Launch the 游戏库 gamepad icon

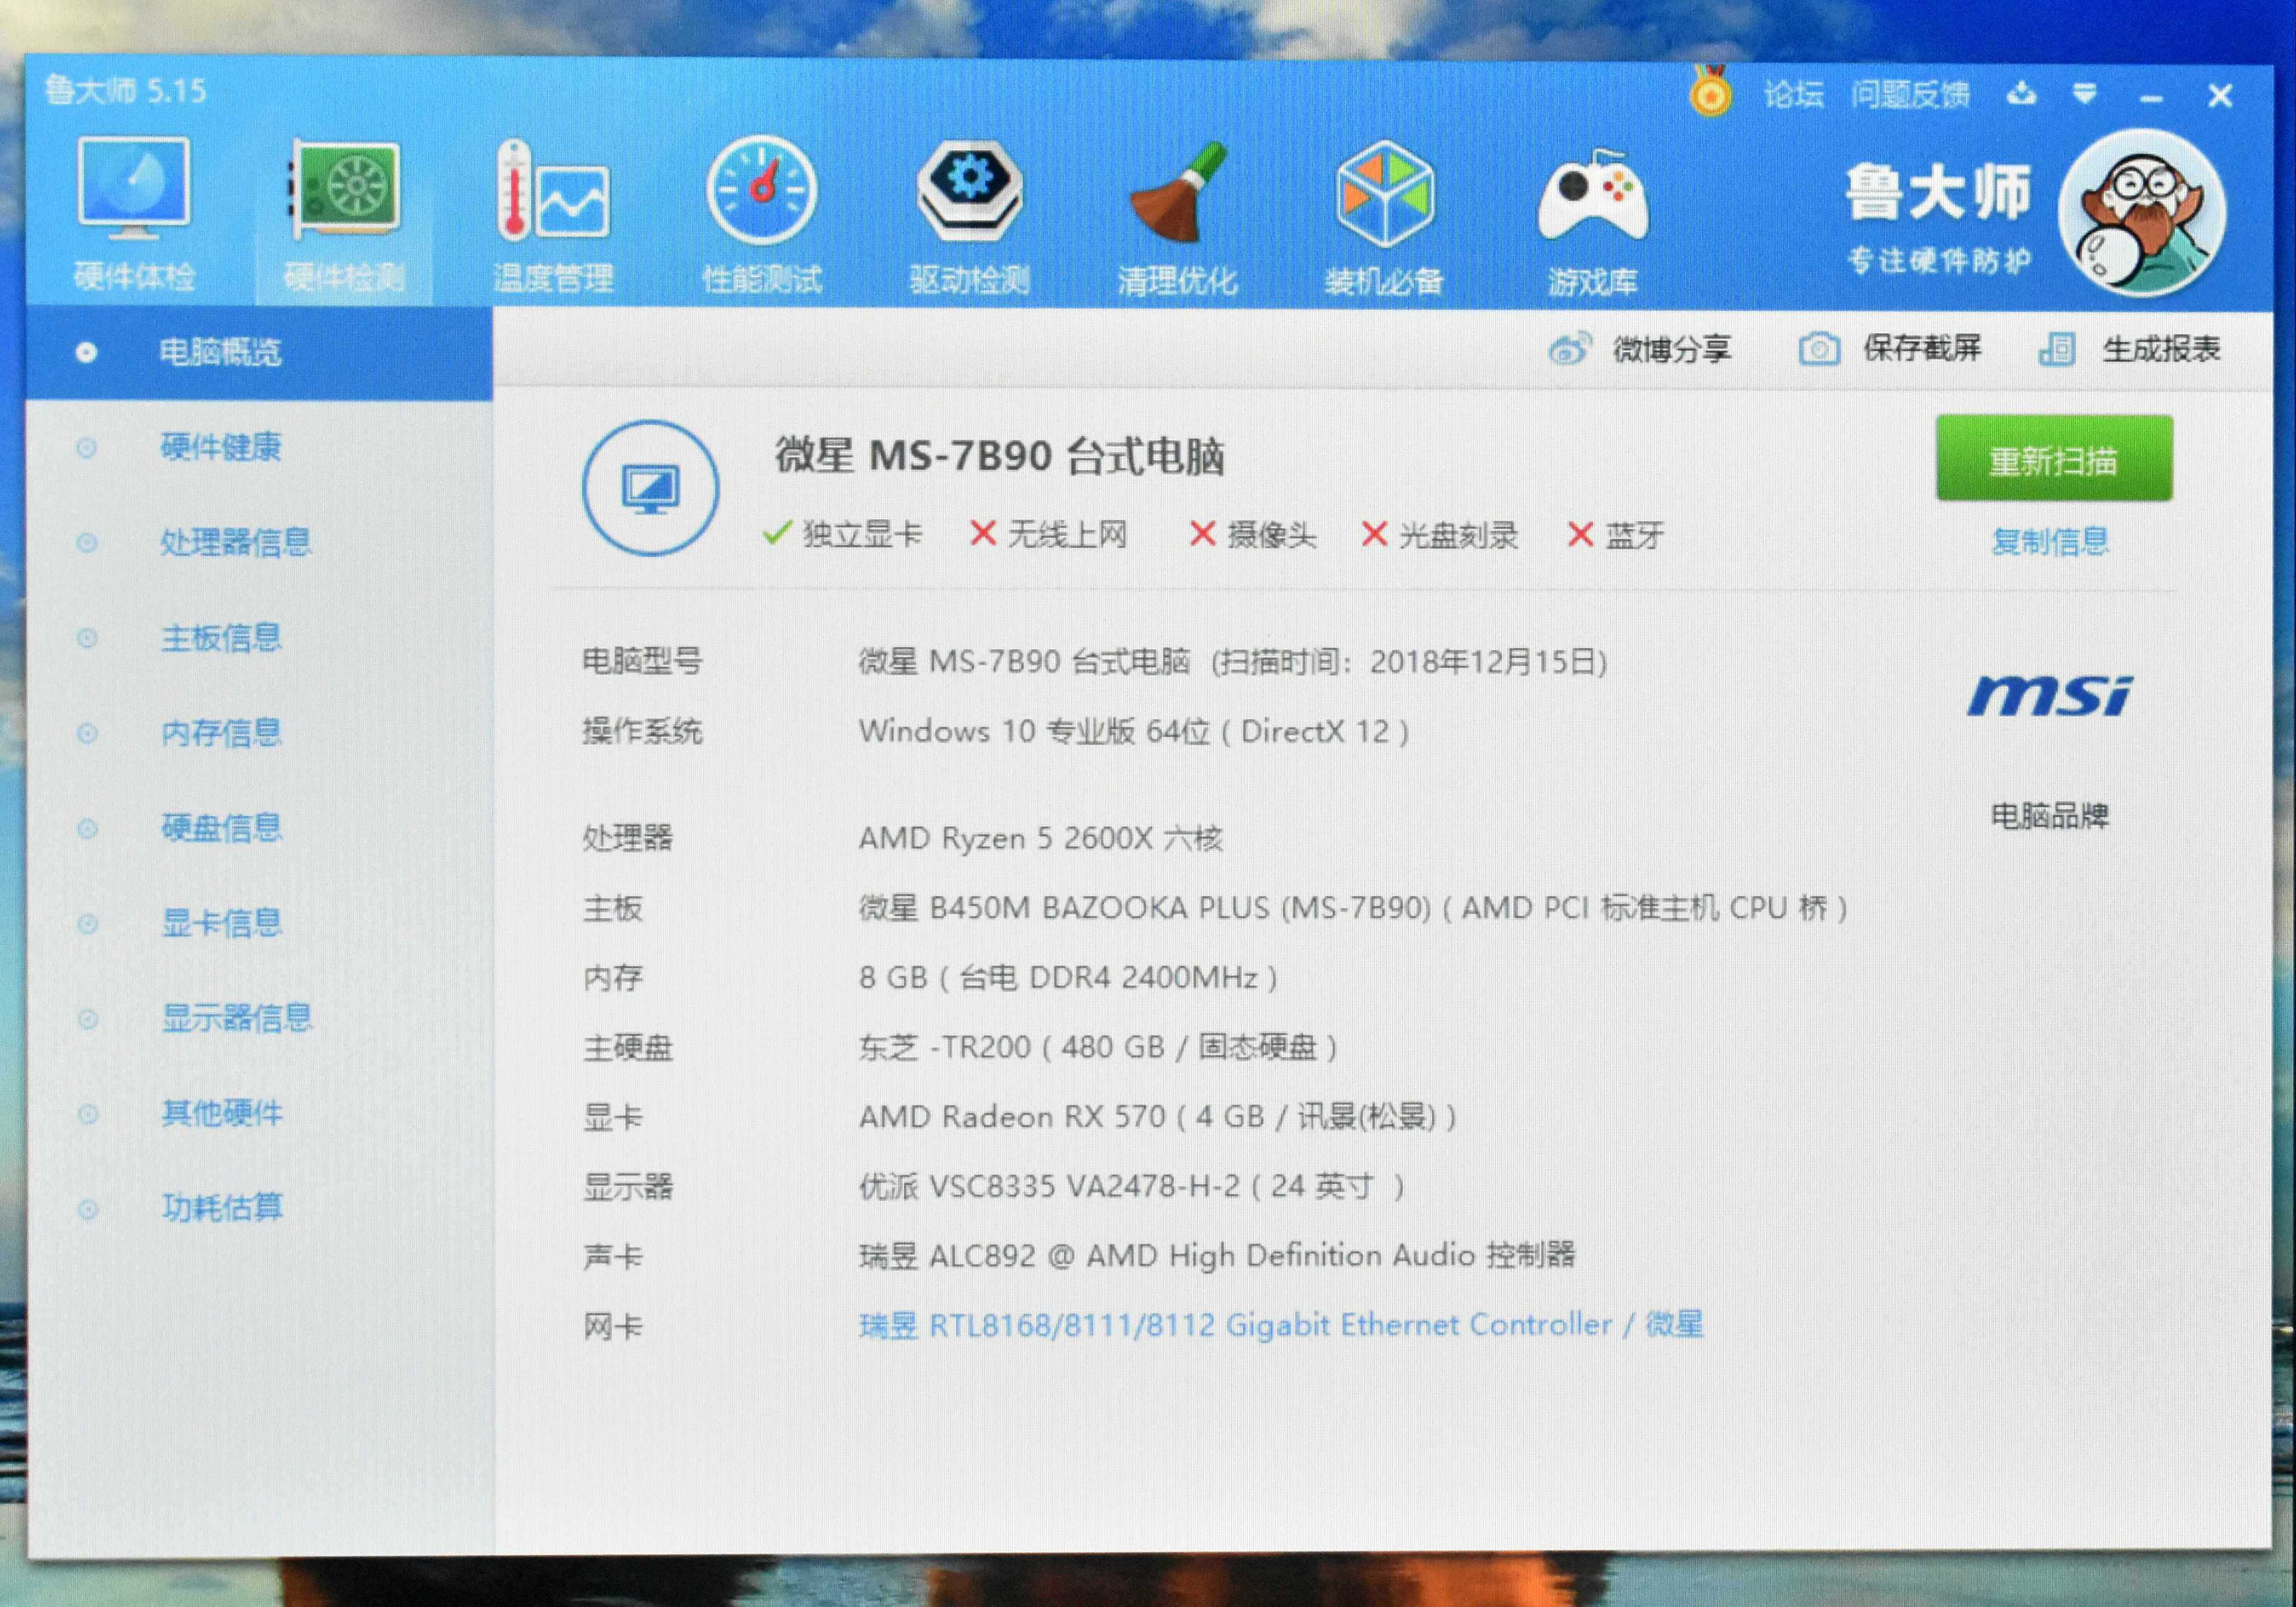coord(1592,197)
